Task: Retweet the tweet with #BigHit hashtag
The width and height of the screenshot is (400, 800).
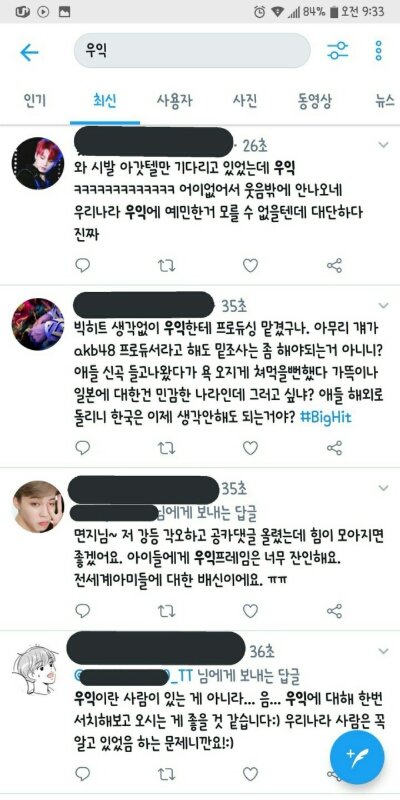Action: (x=166, y=448)
